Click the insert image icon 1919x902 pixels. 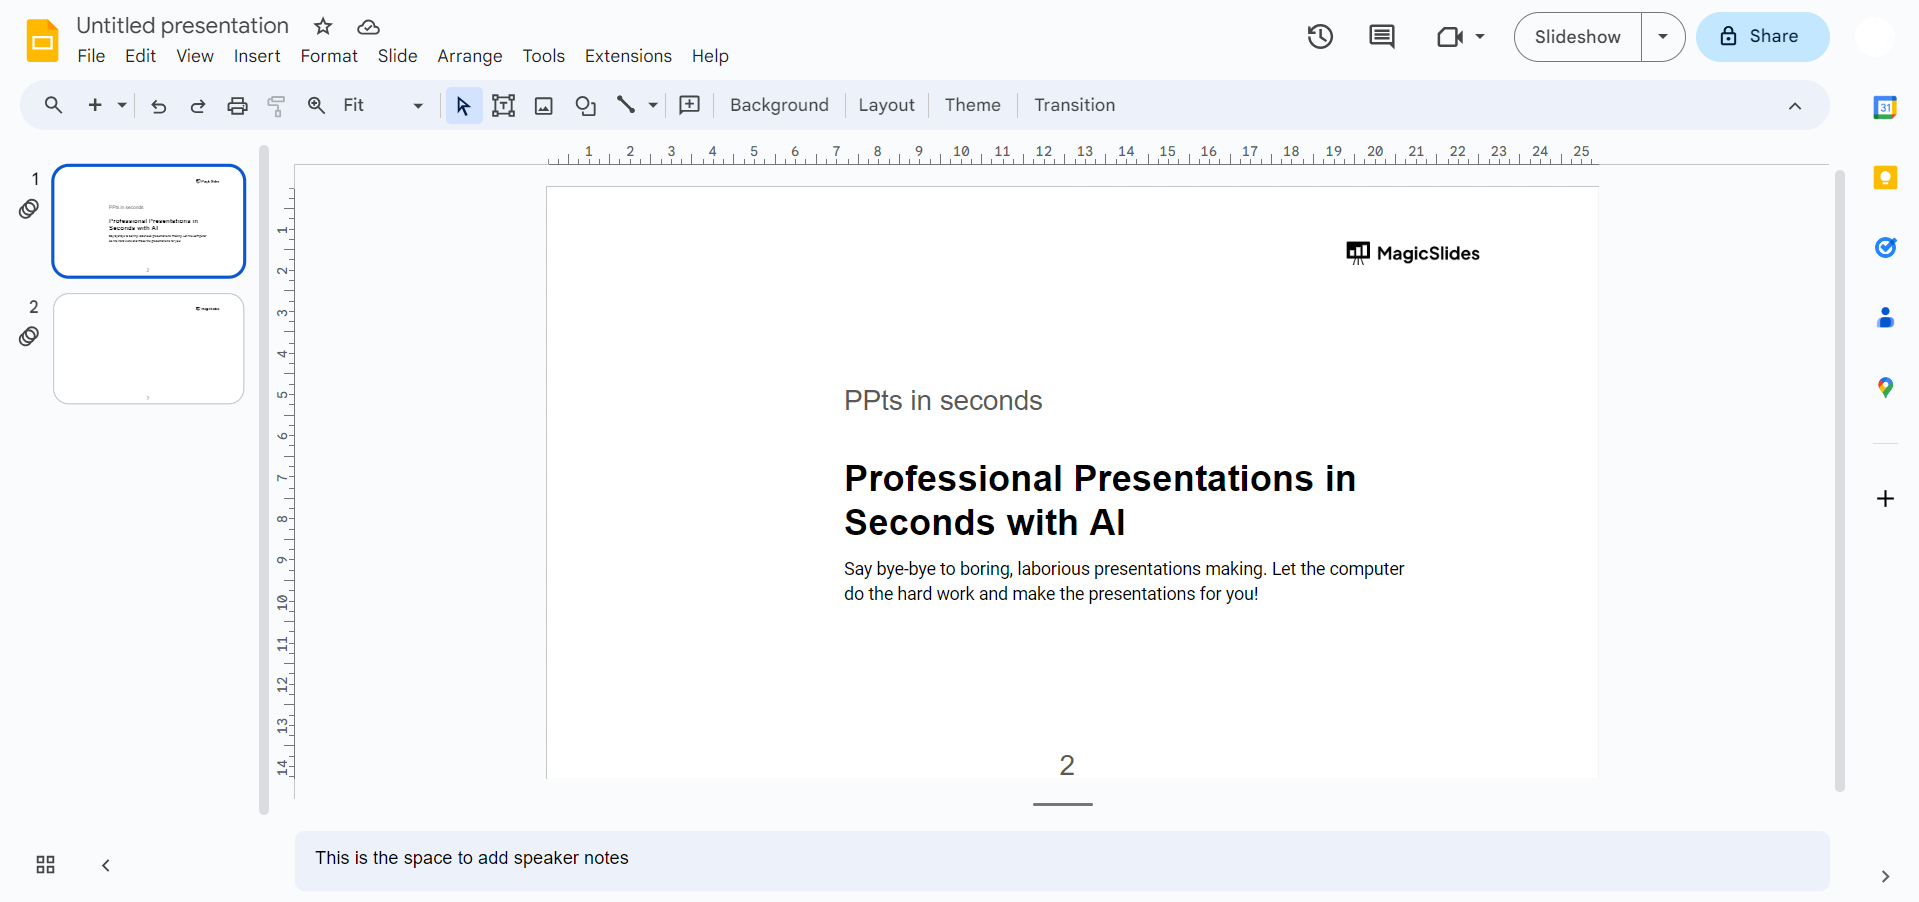(544, 106)
